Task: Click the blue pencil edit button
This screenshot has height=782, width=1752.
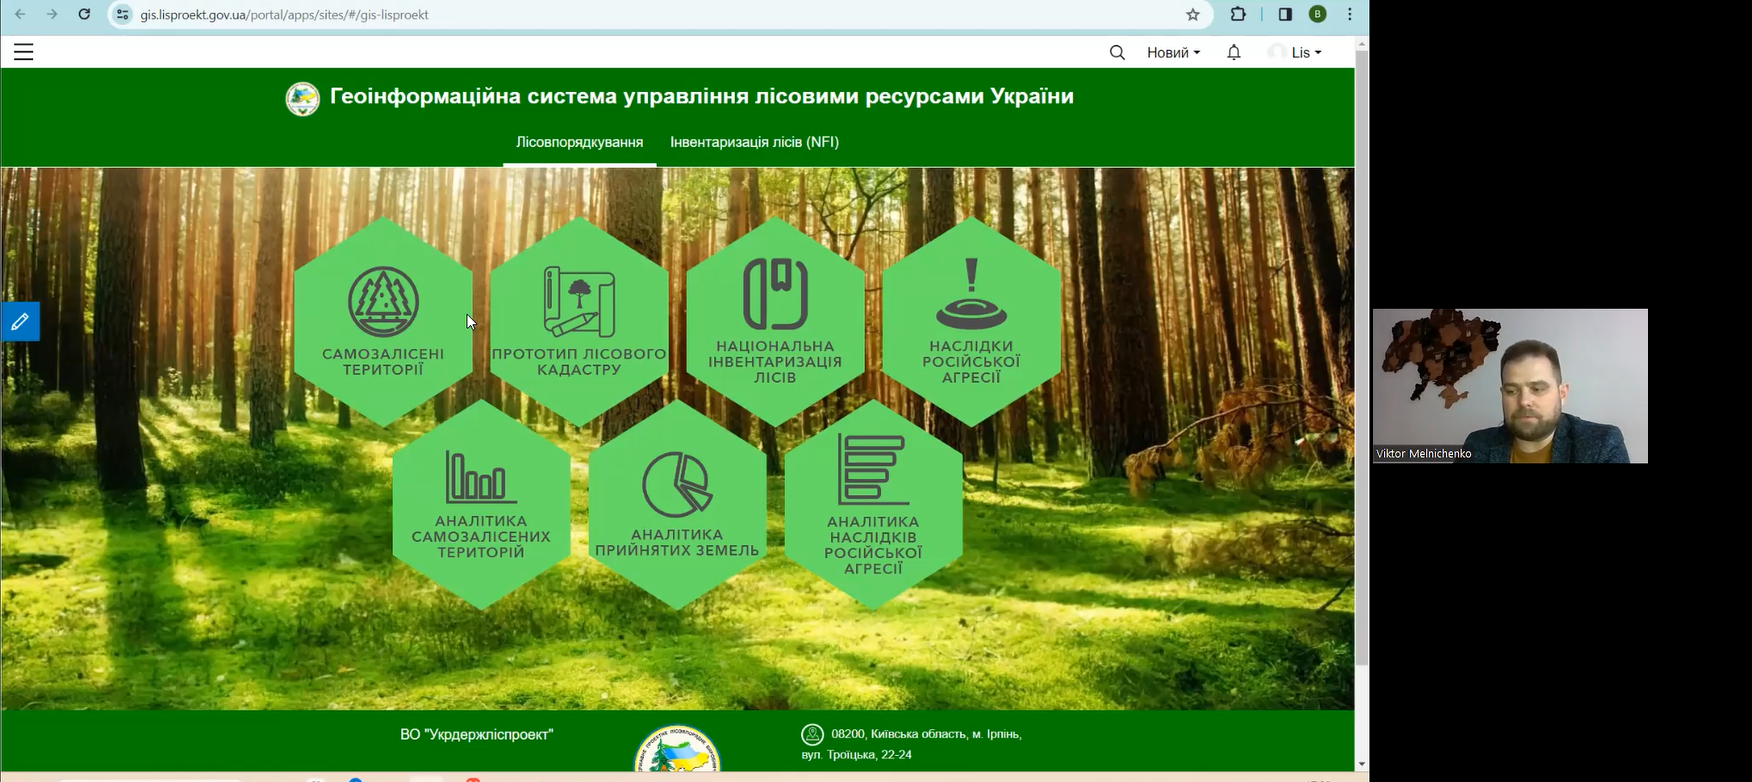Action: click(x=20, y=322)
